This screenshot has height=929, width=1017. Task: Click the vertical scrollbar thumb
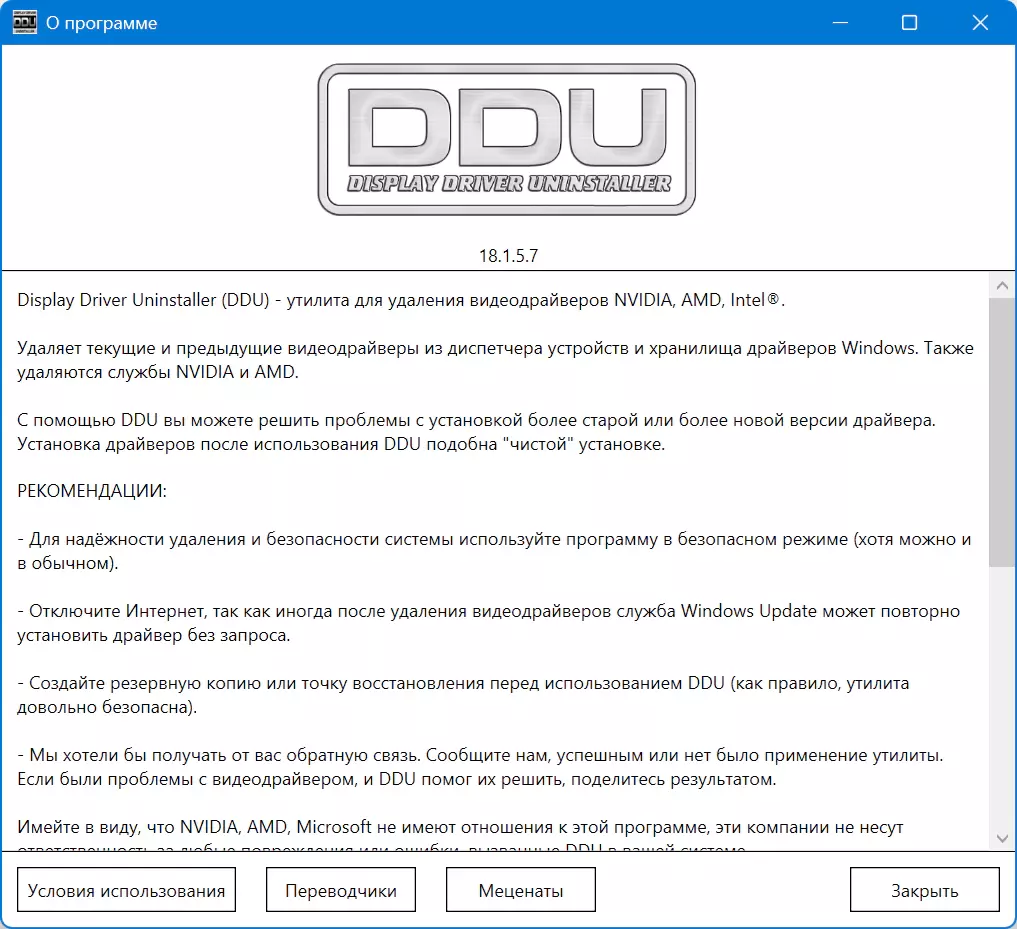[x=1002, y=431]
